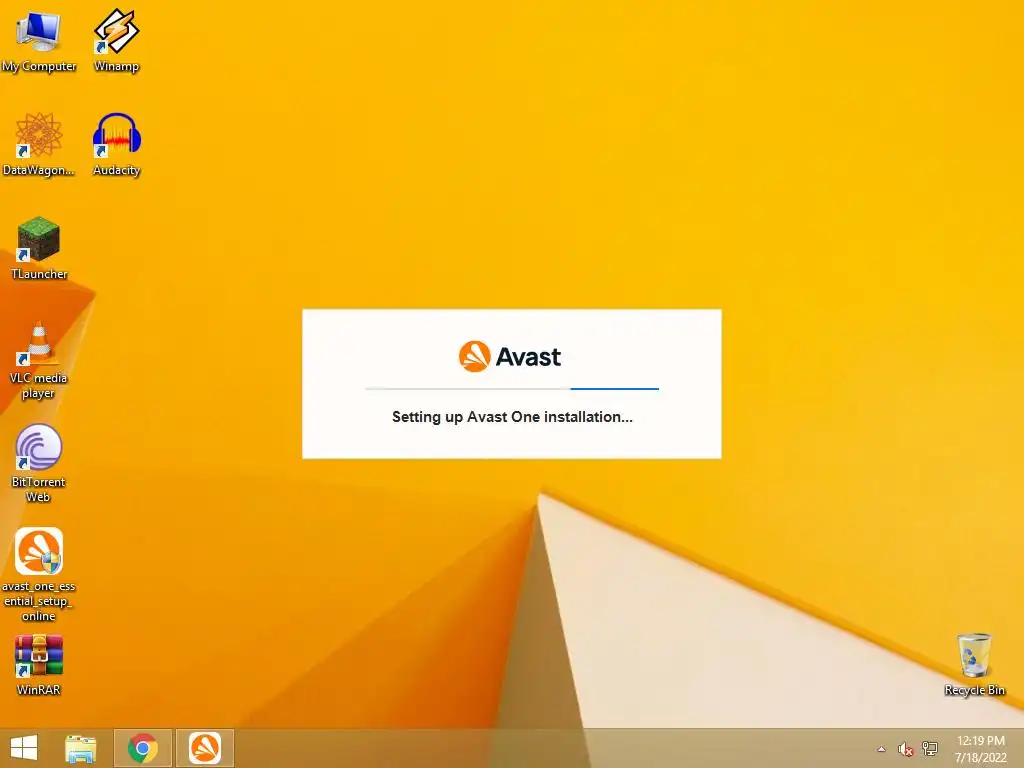Select the avast_one_essential_setup_online installer icon
Image resolution: width=1024 pixels, height=768 pixels.
coord(39,575)
